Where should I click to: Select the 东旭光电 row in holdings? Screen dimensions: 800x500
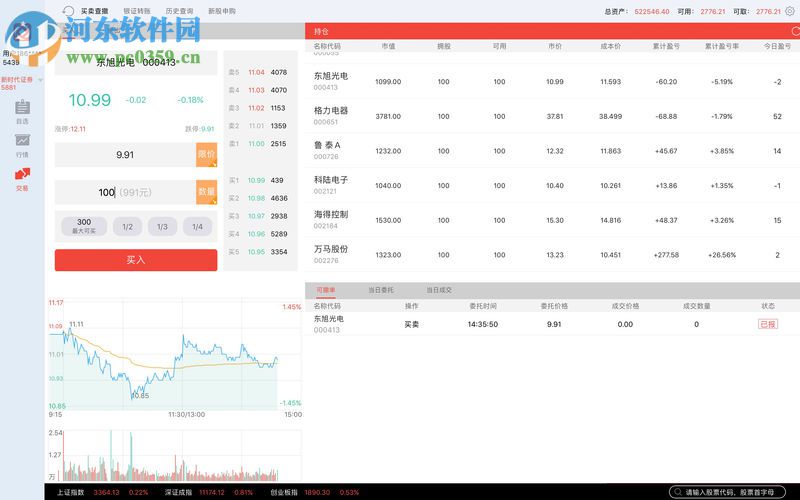(553, 82)
